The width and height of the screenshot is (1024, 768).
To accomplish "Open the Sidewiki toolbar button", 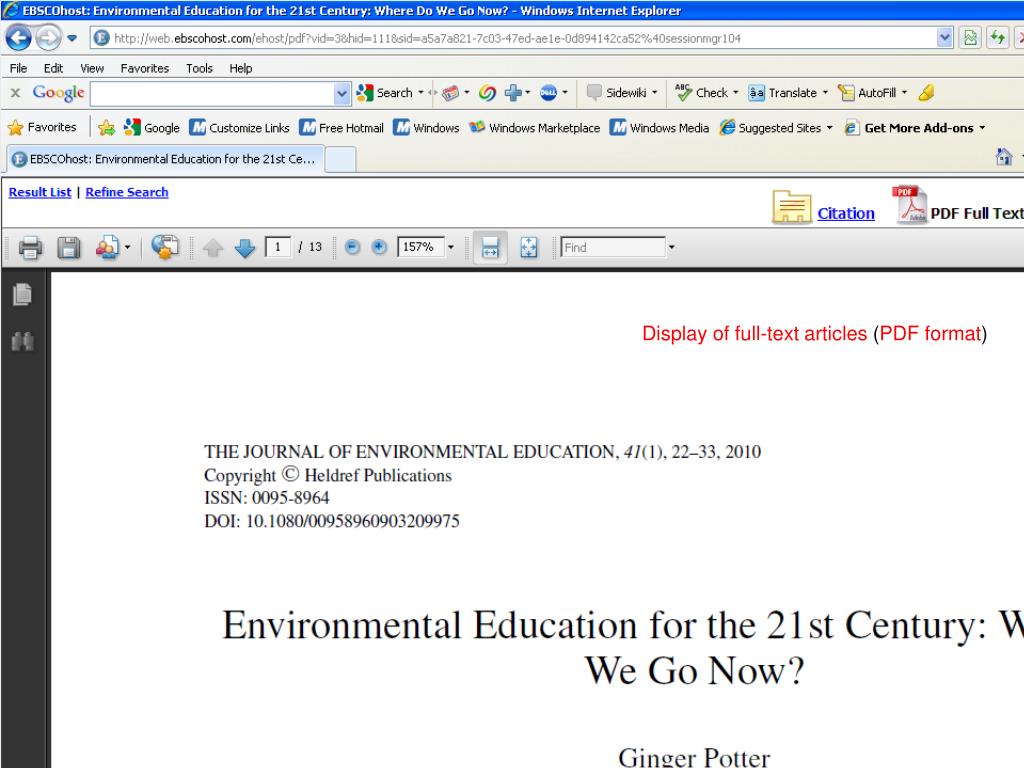I will pyautogui.click(x=621, y=93).
